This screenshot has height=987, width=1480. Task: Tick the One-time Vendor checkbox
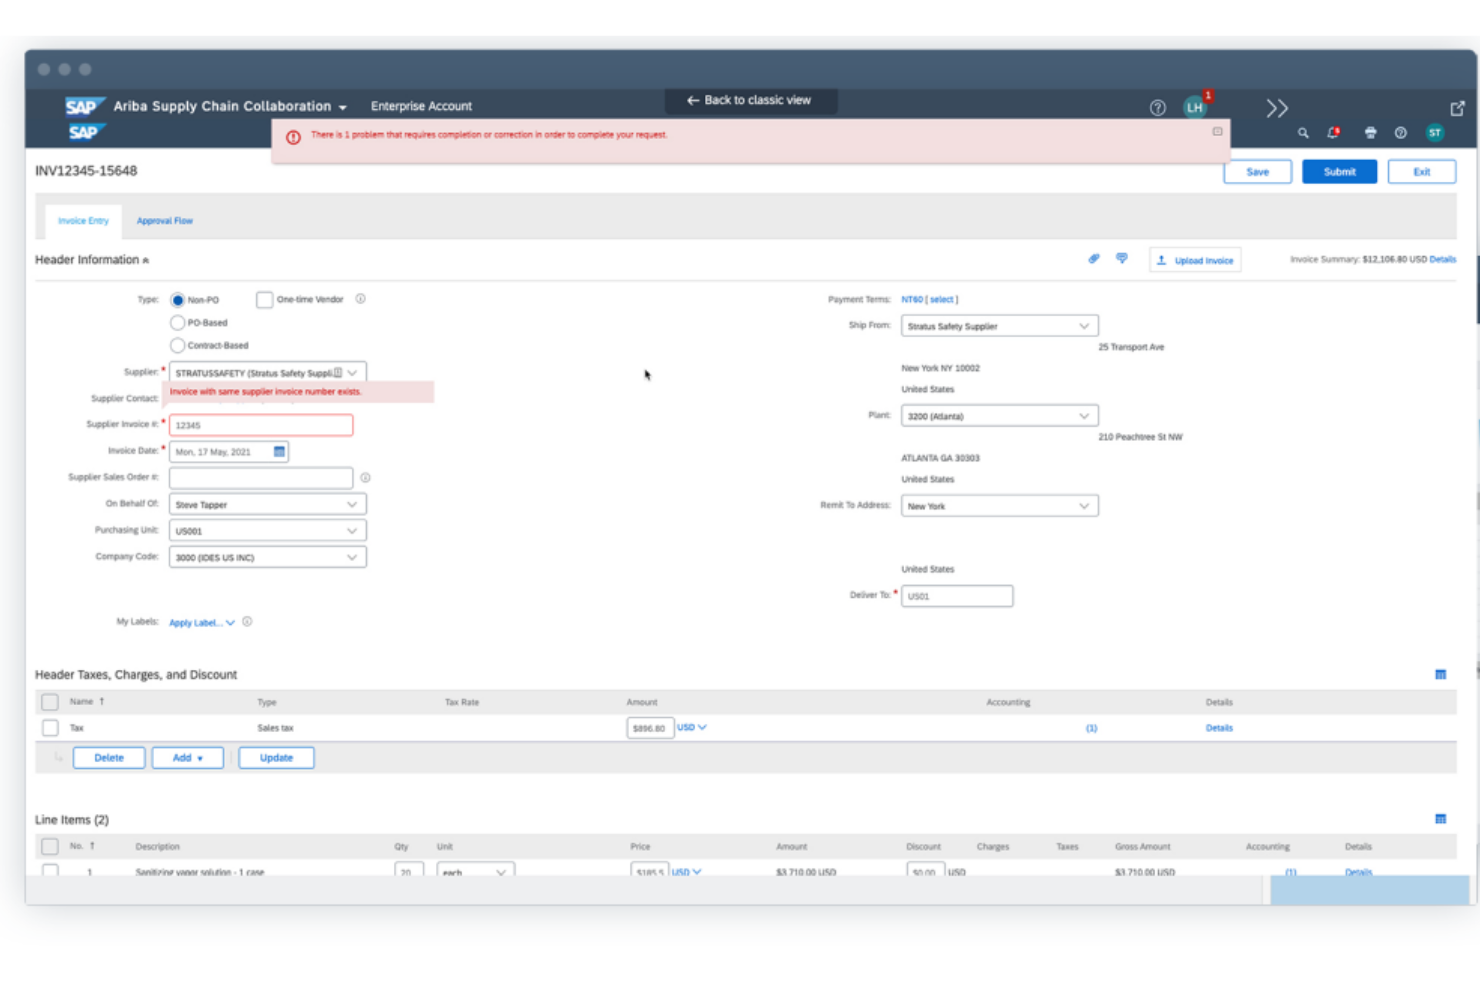tap(264, 300)
